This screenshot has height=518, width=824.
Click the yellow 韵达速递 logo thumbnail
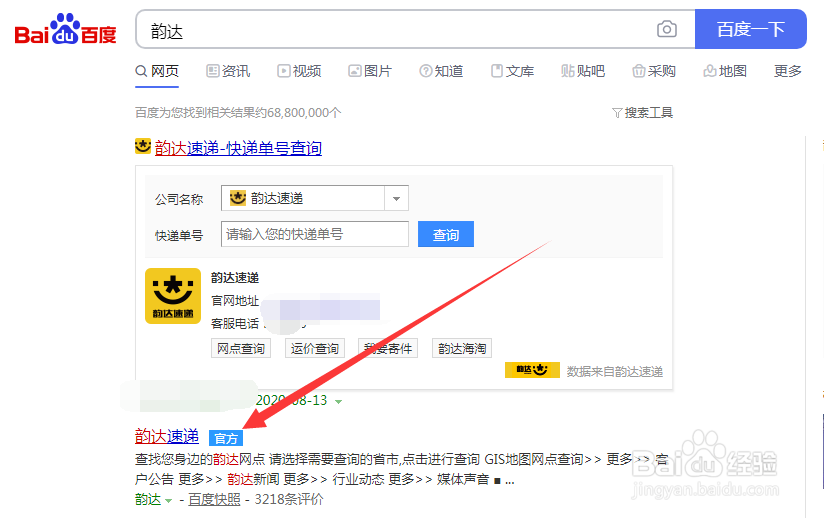[x=173, y=296]
